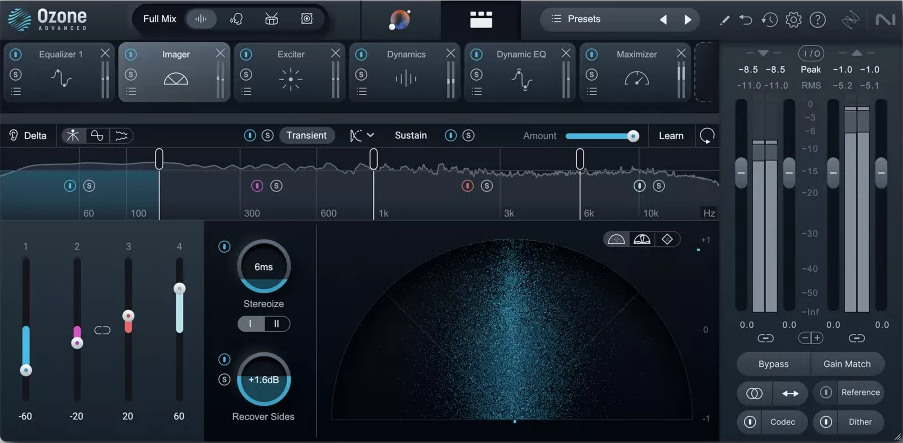Open the undo history clock icon

pos(769,19)
